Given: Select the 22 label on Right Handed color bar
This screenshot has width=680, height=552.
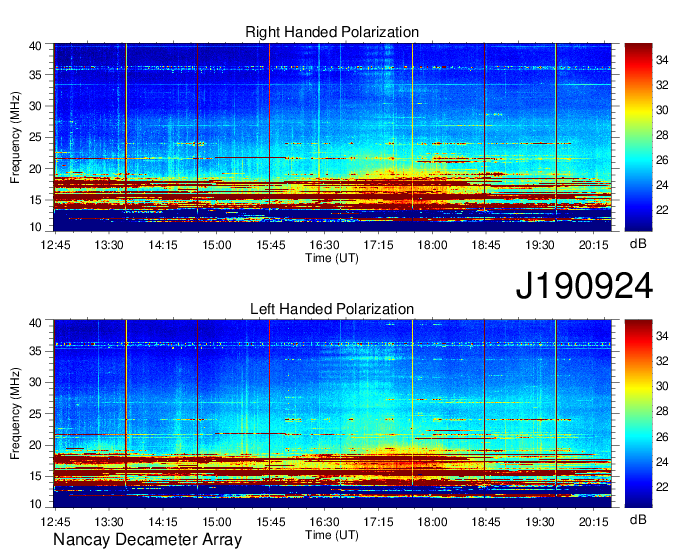Looking at the screenshot, I should tap(662, 210).
